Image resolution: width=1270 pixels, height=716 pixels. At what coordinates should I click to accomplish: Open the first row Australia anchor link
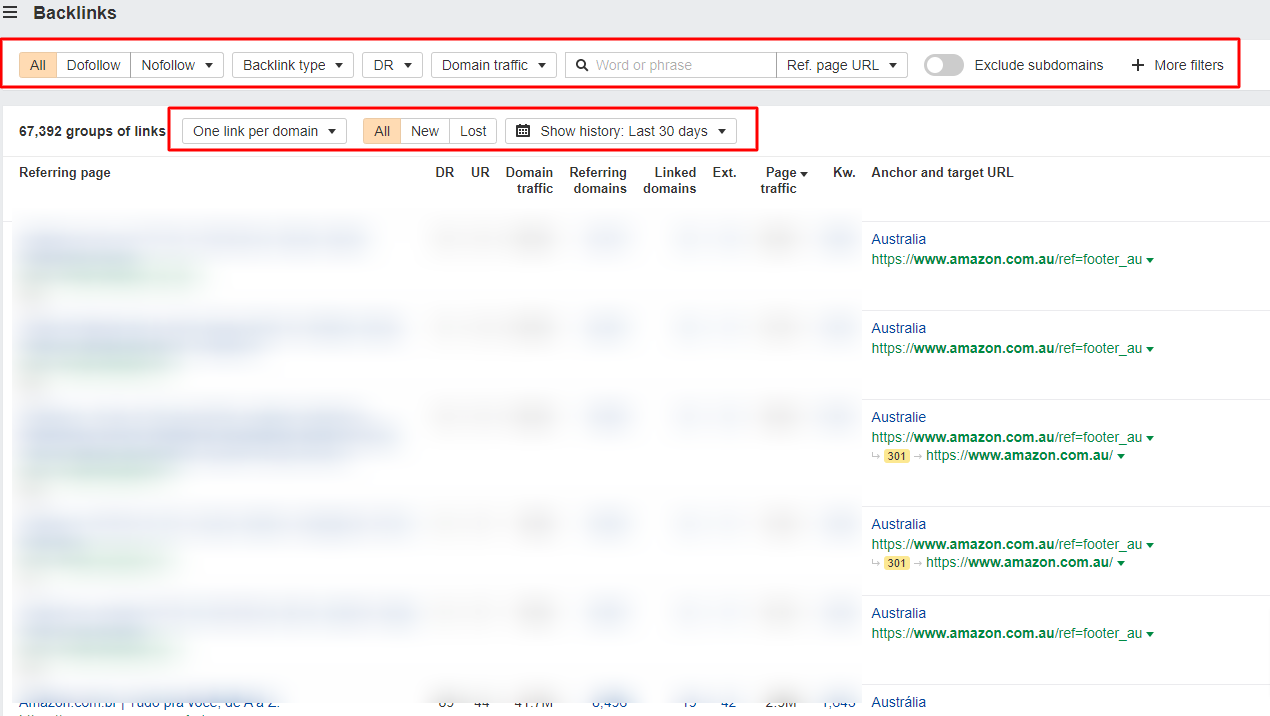(x=899, y=239)
